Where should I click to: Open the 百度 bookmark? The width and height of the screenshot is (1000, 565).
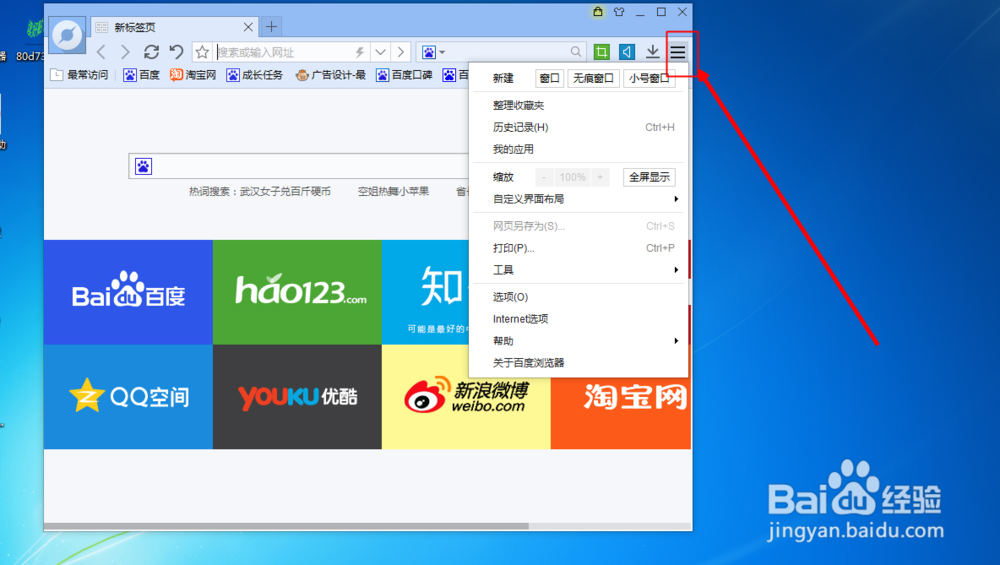[142, 75]
